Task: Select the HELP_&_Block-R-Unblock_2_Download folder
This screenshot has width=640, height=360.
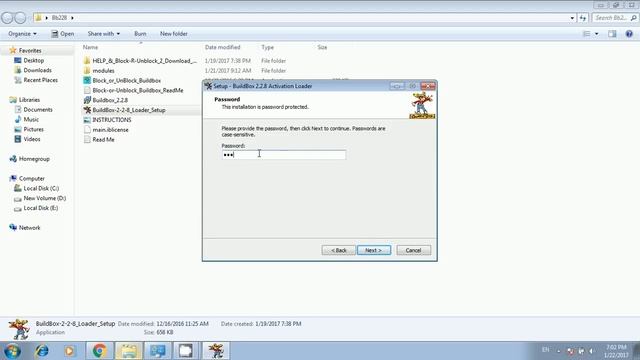Action: [140, 61]
